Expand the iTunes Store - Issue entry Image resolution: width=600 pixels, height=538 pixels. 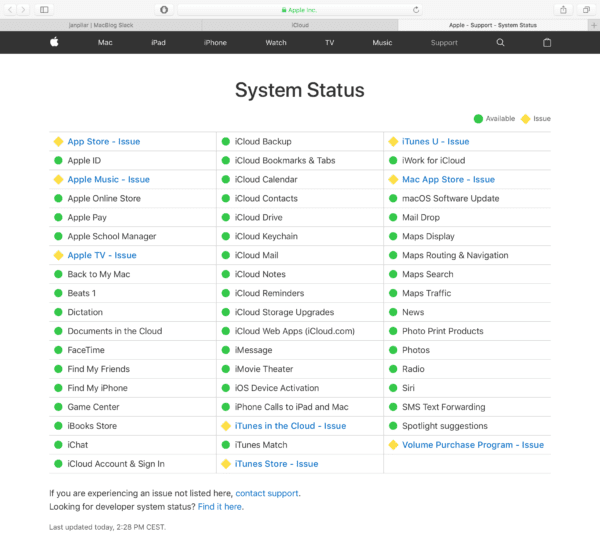point(276,464)
